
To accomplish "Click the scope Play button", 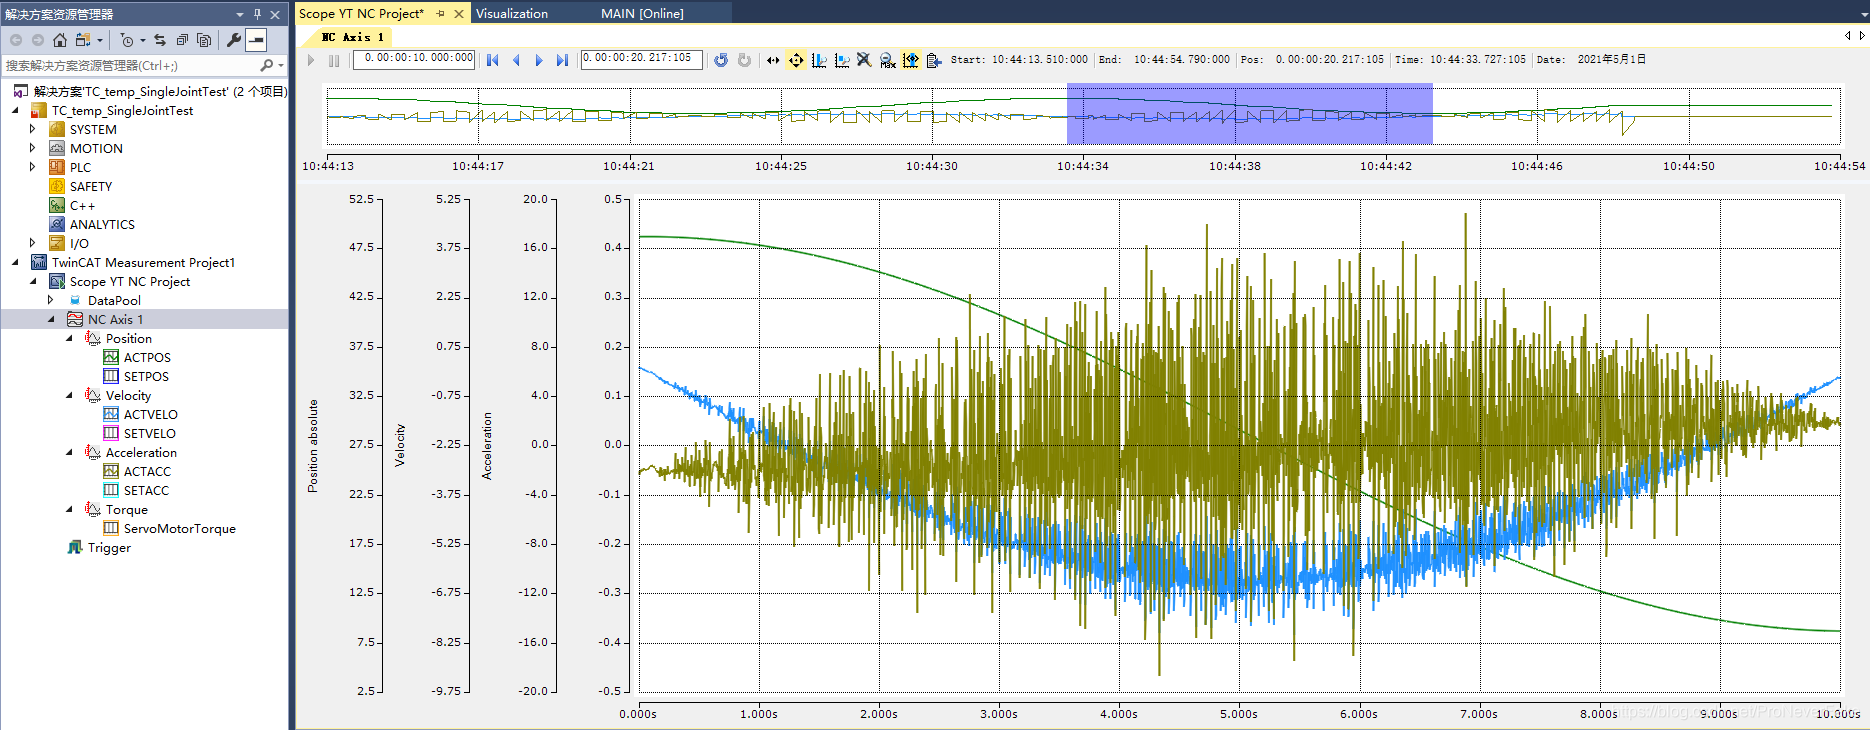I will coord(311,60).
